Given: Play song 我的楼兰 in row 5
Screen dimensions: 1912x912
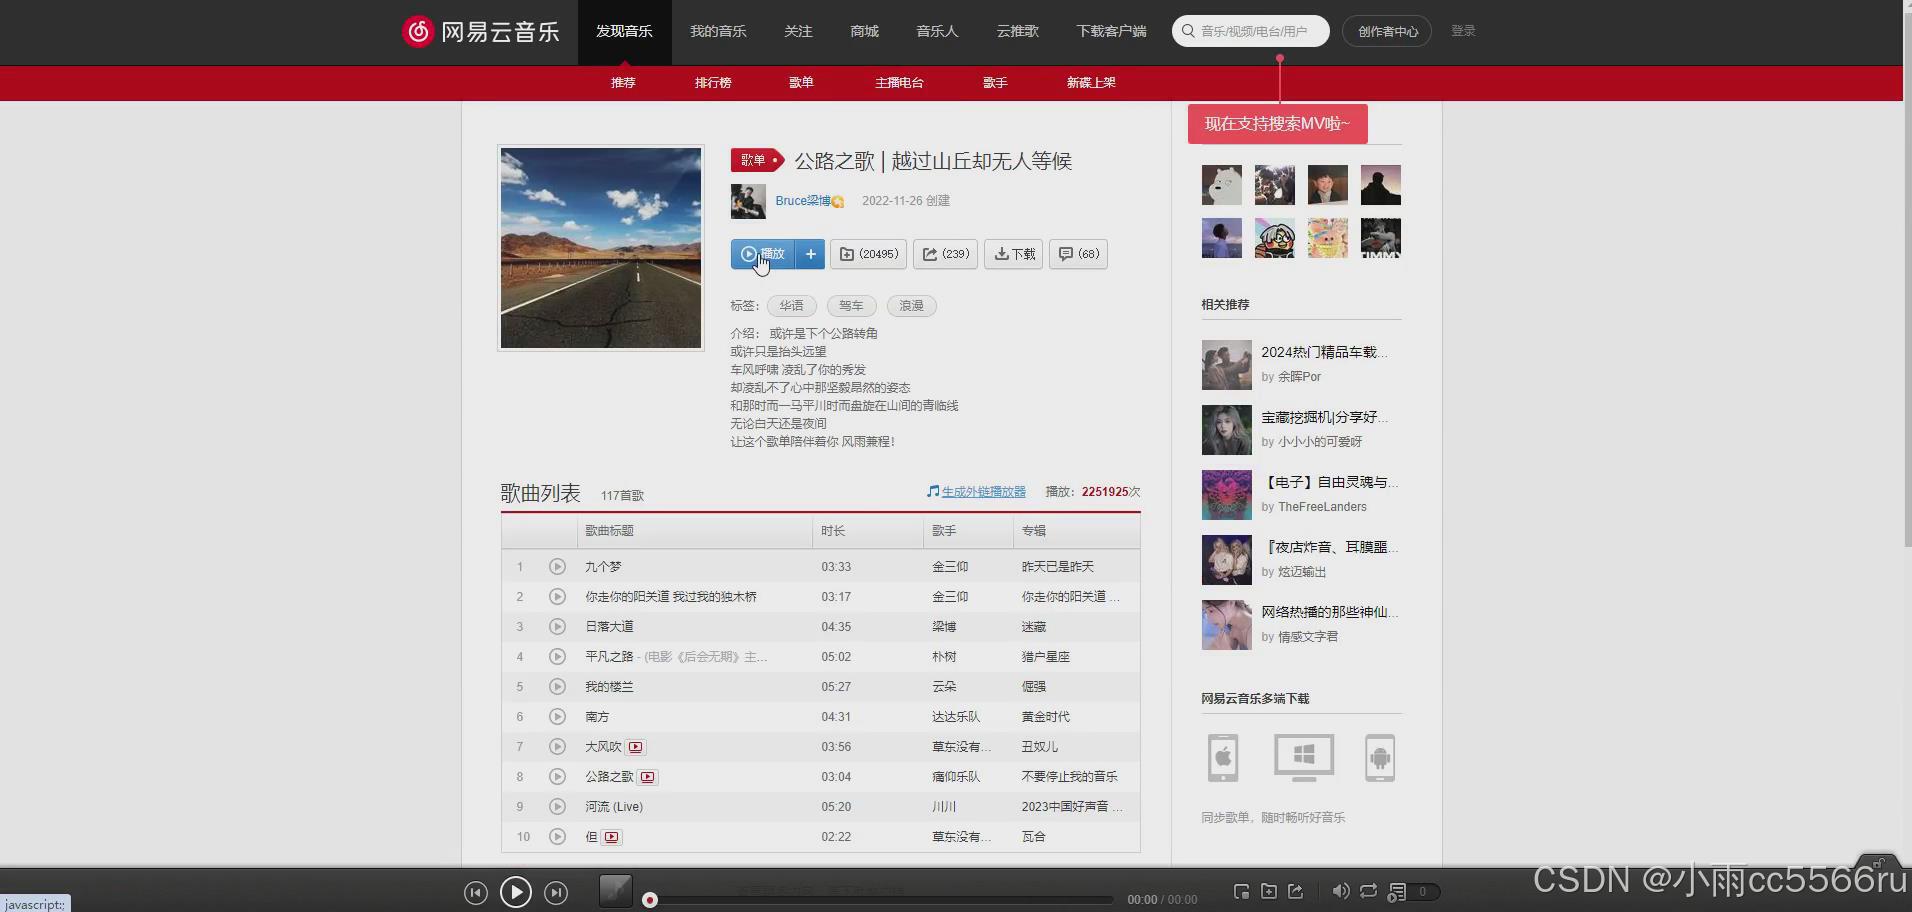Looking at the screenshot, I should pos(557,687).
